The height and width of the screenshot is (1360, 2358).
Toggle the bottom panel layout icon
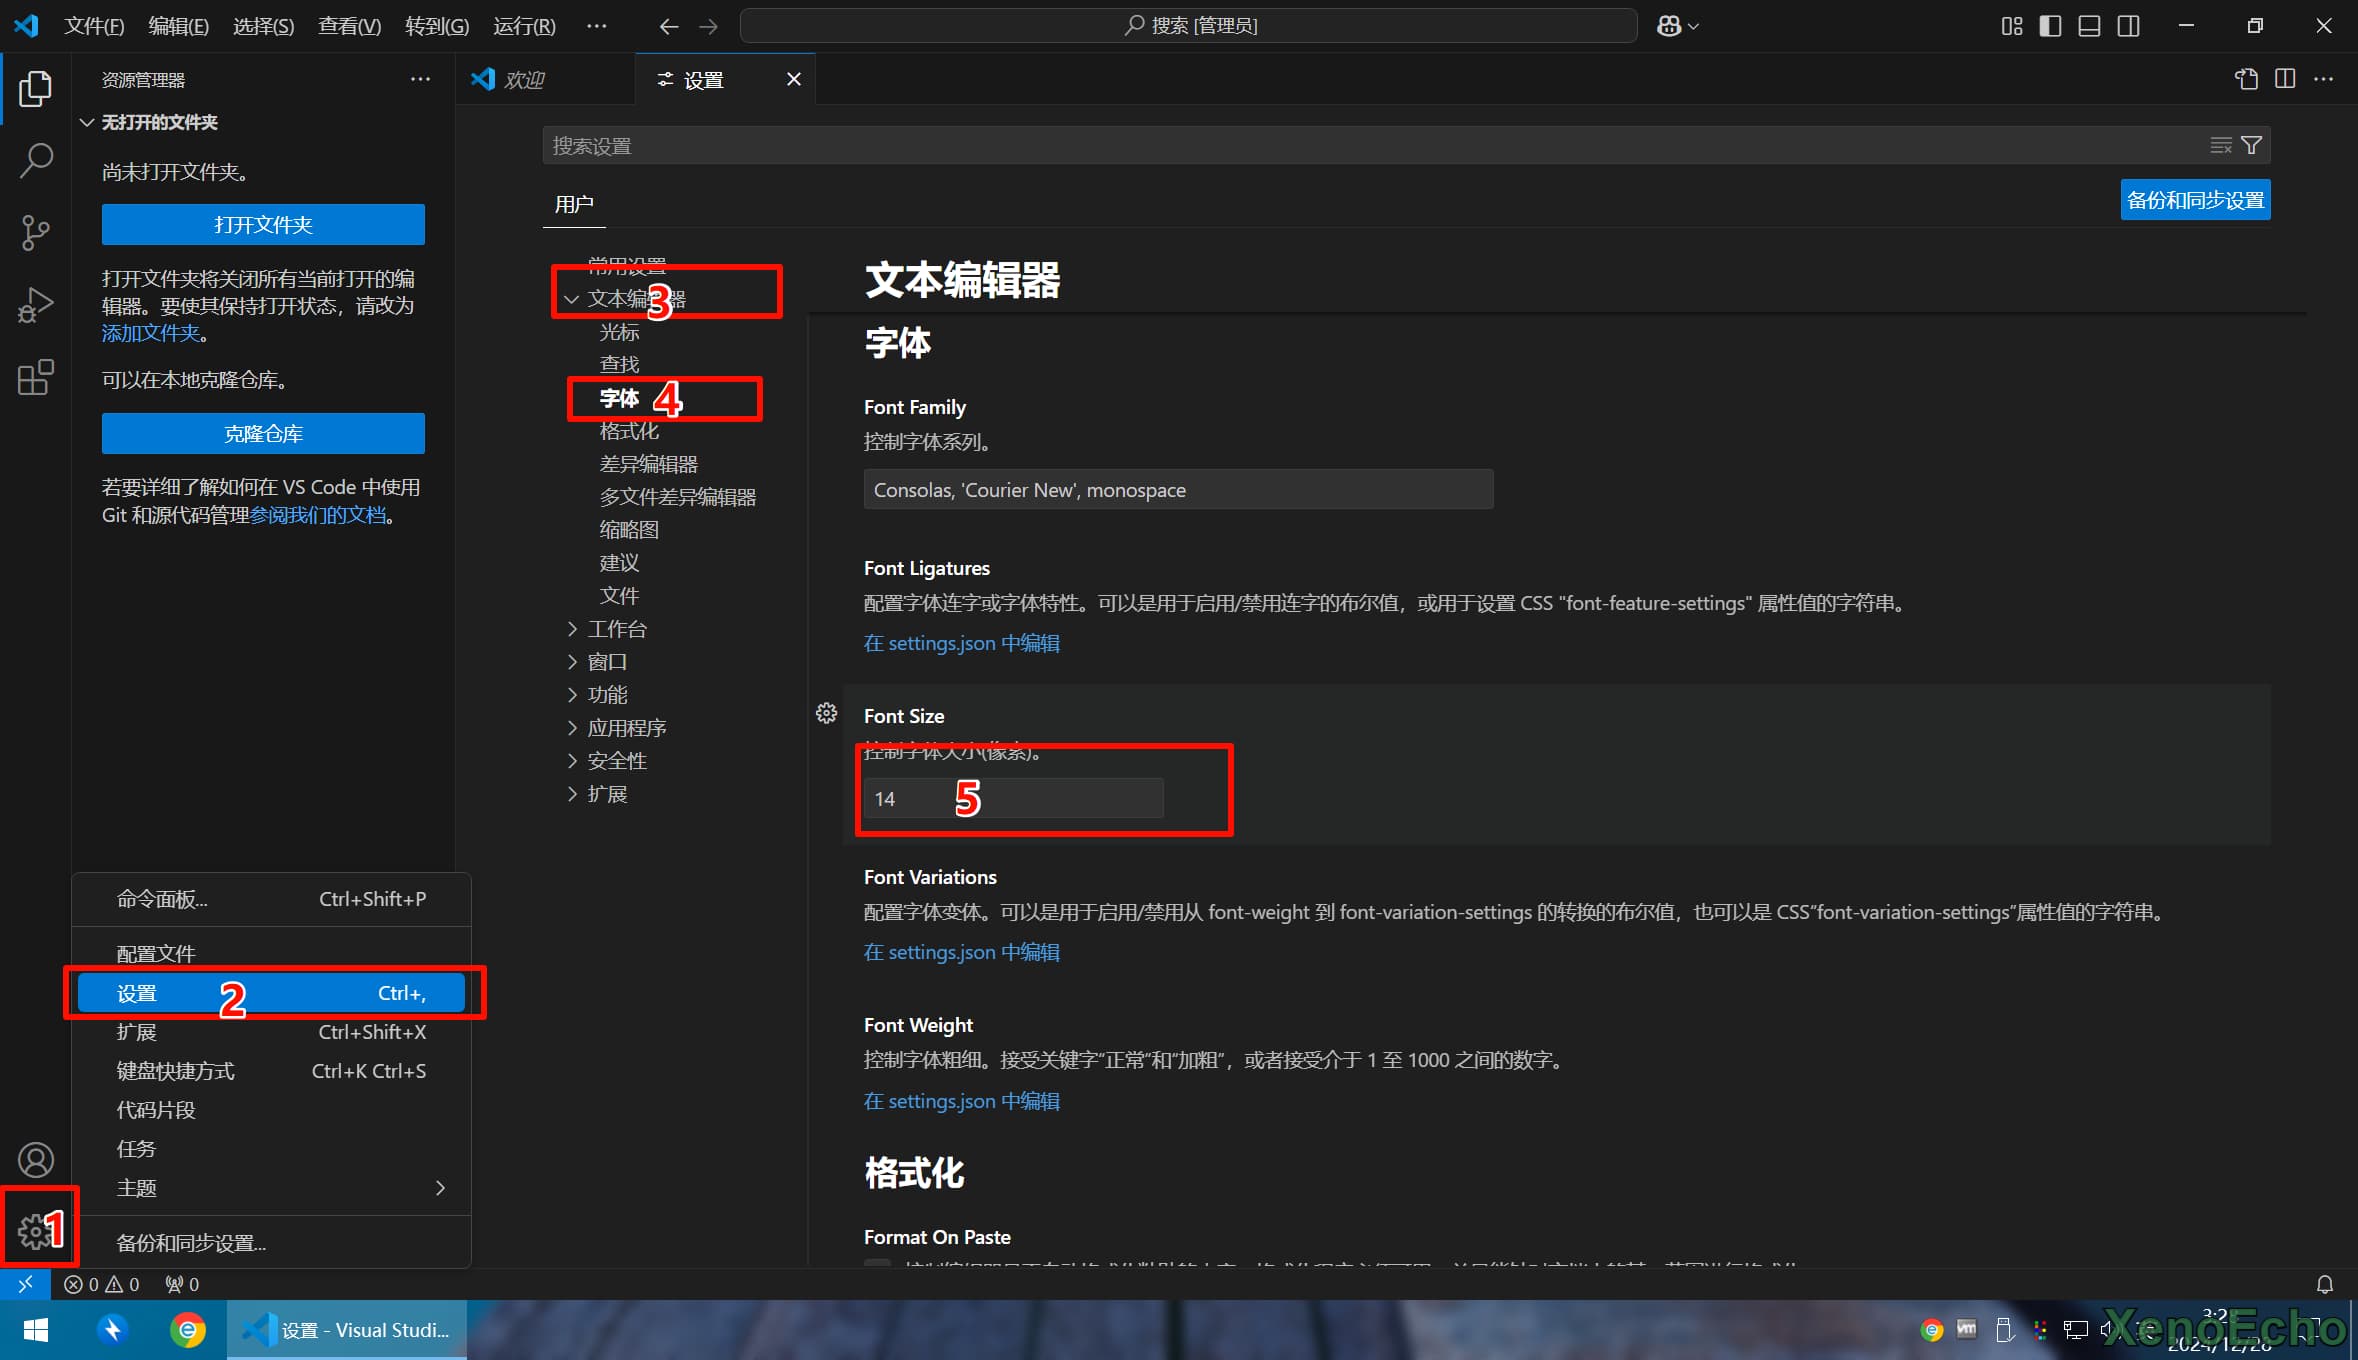click(x=2089, y=26)
